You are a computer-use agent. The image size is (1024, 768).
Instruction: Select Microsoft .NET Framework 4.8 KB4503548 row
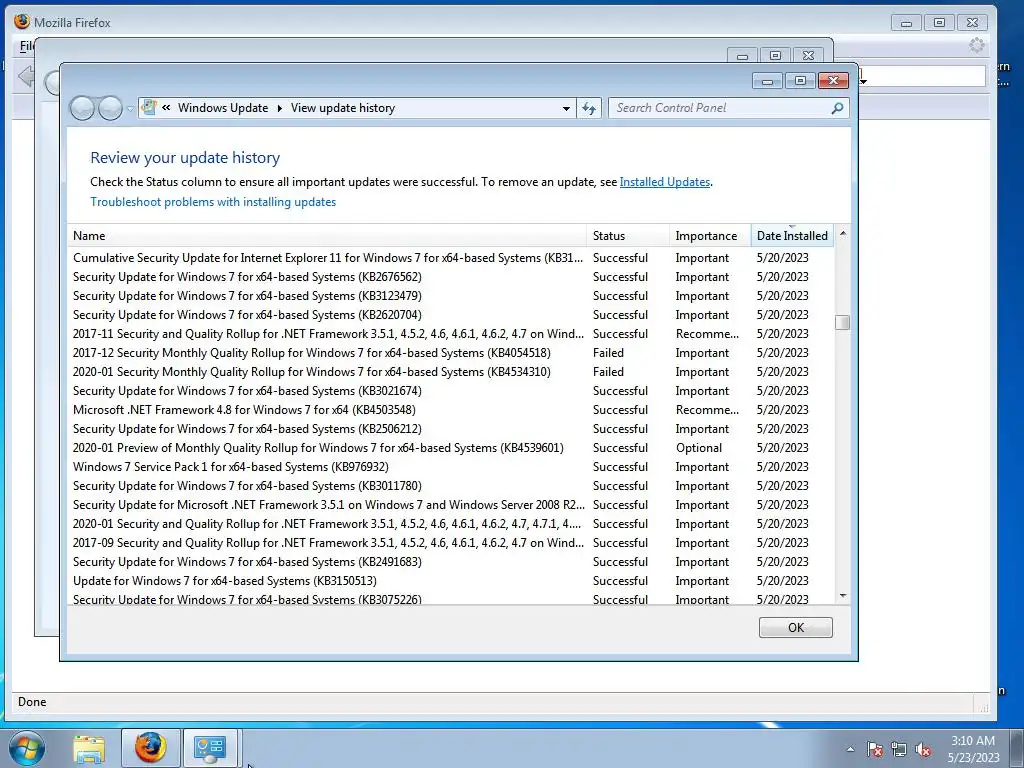(451, 409)
